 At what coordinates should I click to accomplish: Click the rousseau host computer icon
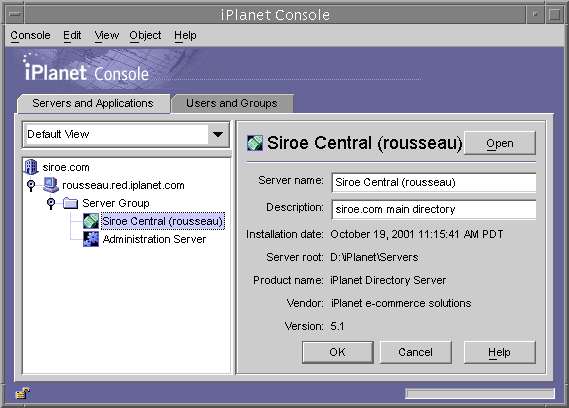51,185
